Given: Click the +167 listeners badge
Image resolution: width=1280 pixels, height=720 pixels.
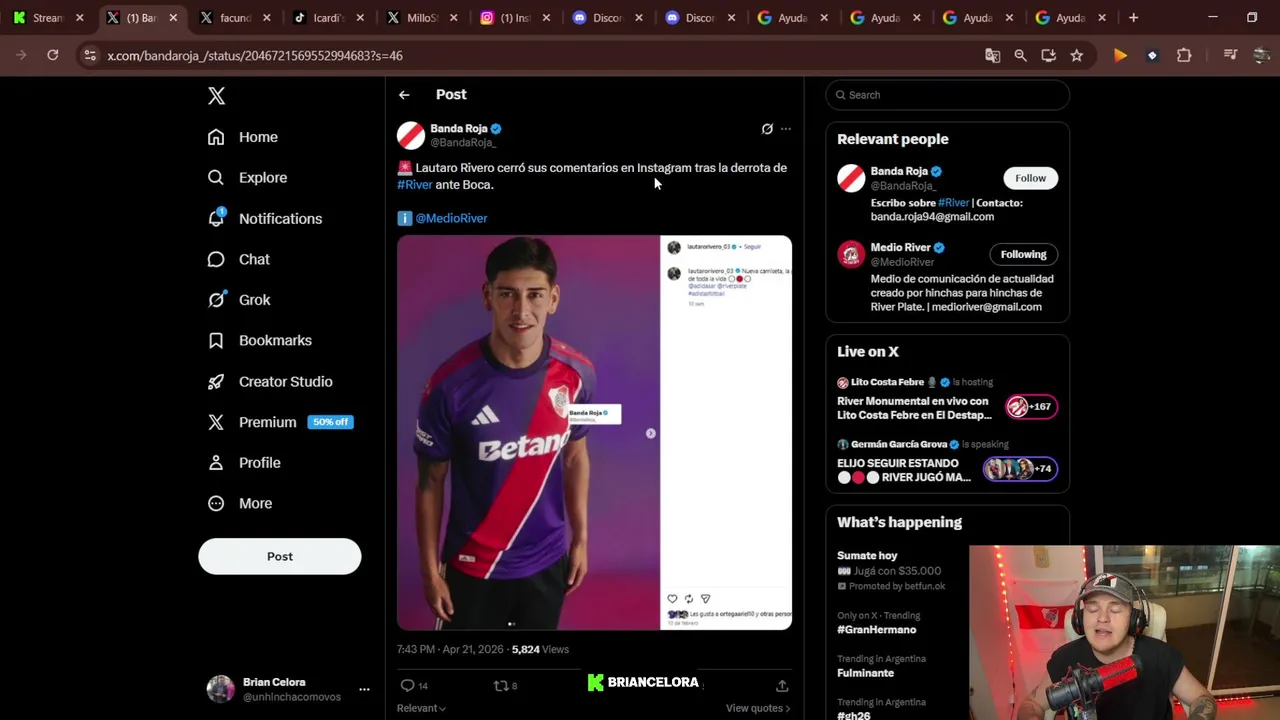Looking at the screenshot, I should coord(1031,407).
